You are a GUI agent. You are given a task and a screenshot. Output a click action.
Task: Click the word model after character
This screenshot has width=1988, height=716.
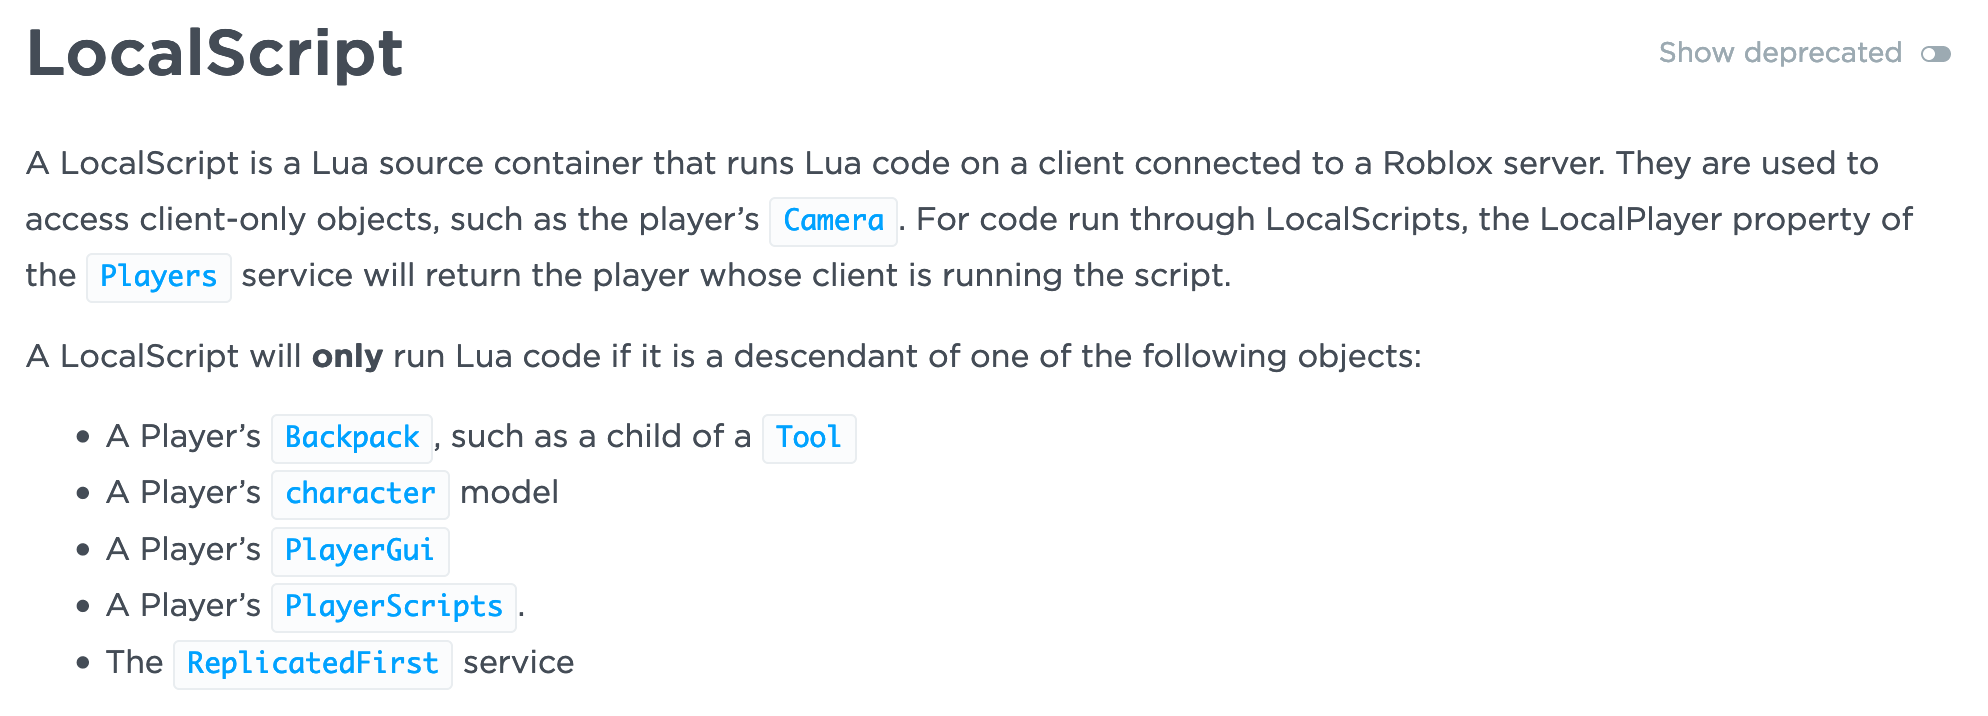tap(509, 492)
